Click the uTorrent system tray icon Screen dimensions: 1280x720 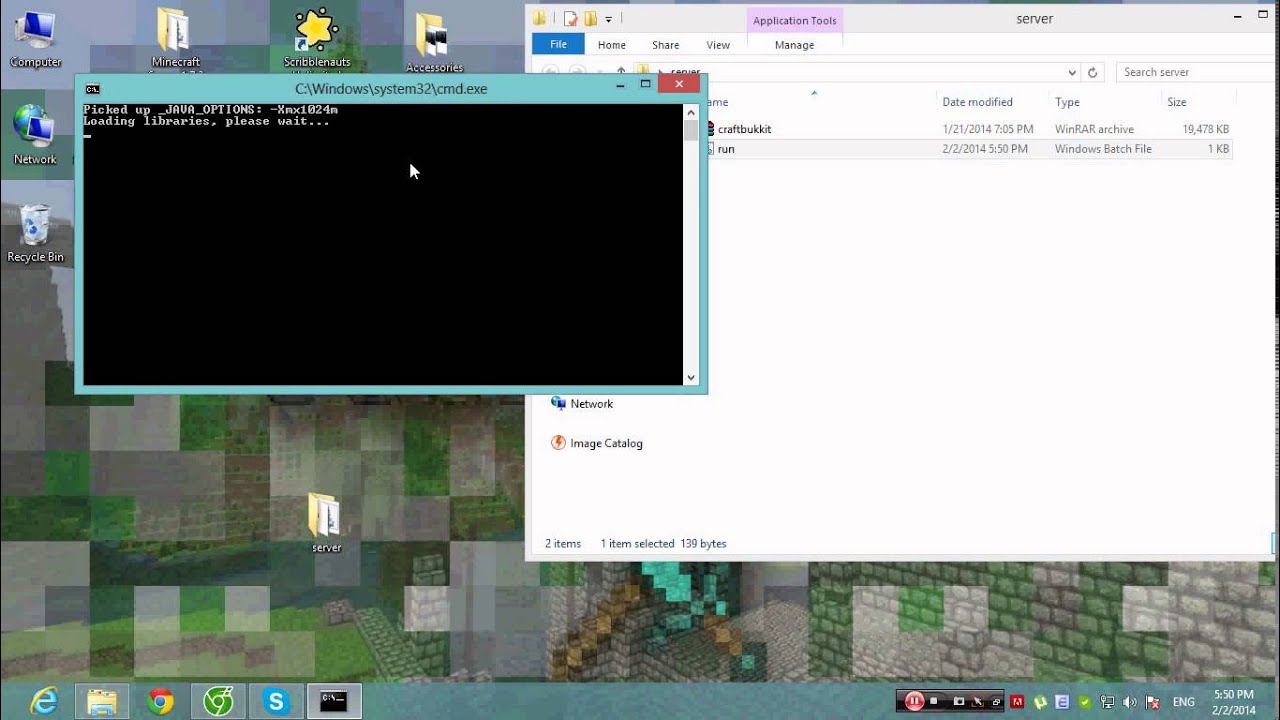pos(1040,702)
